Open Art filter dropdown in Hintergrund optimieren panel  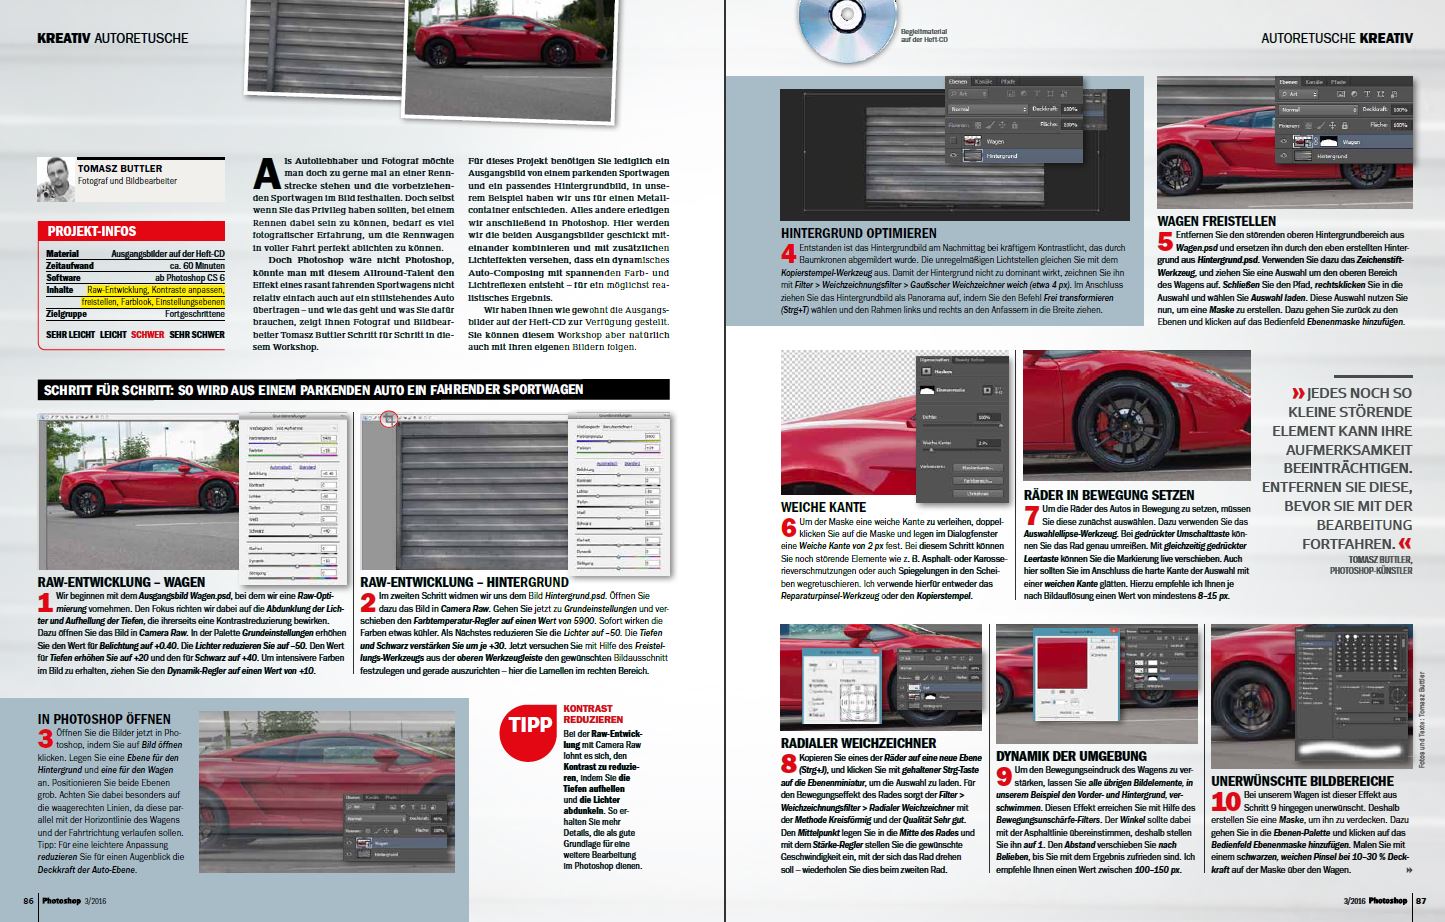tap(968, 93)
